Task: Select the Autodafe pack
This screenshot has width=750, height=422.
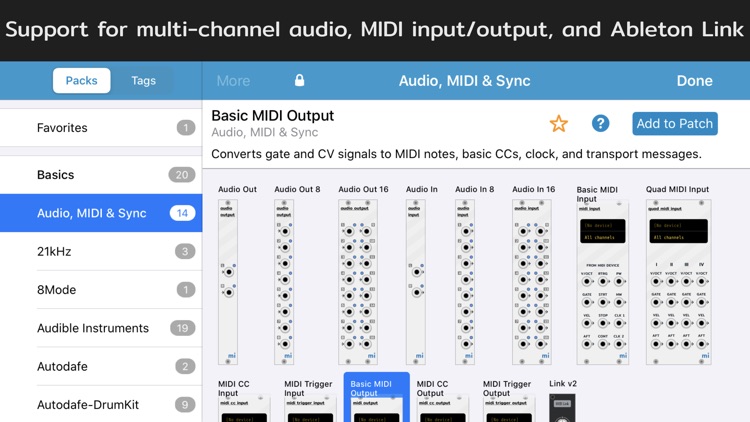Action: [101, 366]
